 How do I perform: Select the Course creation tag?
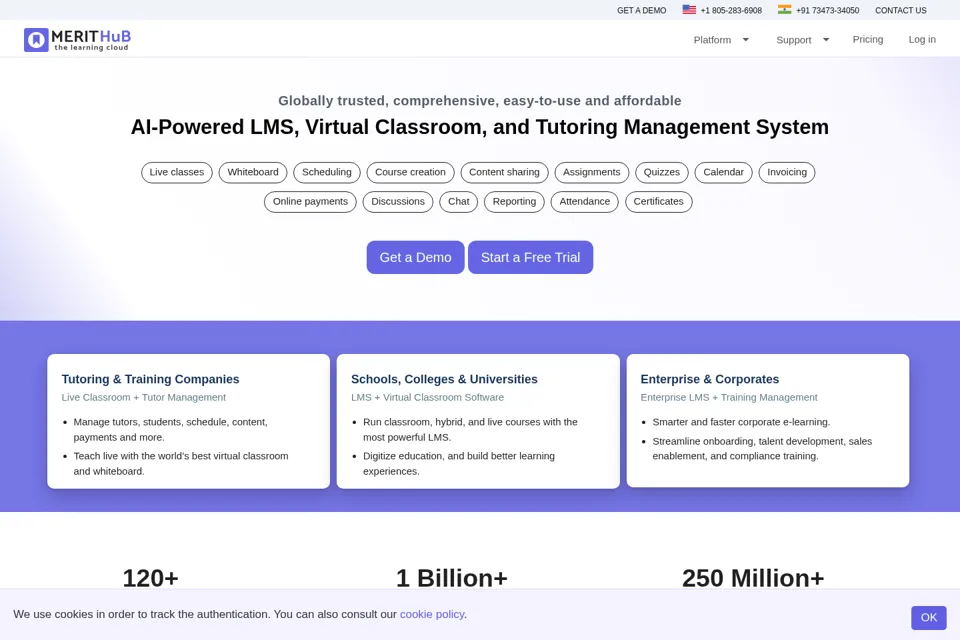coord(410,173)
